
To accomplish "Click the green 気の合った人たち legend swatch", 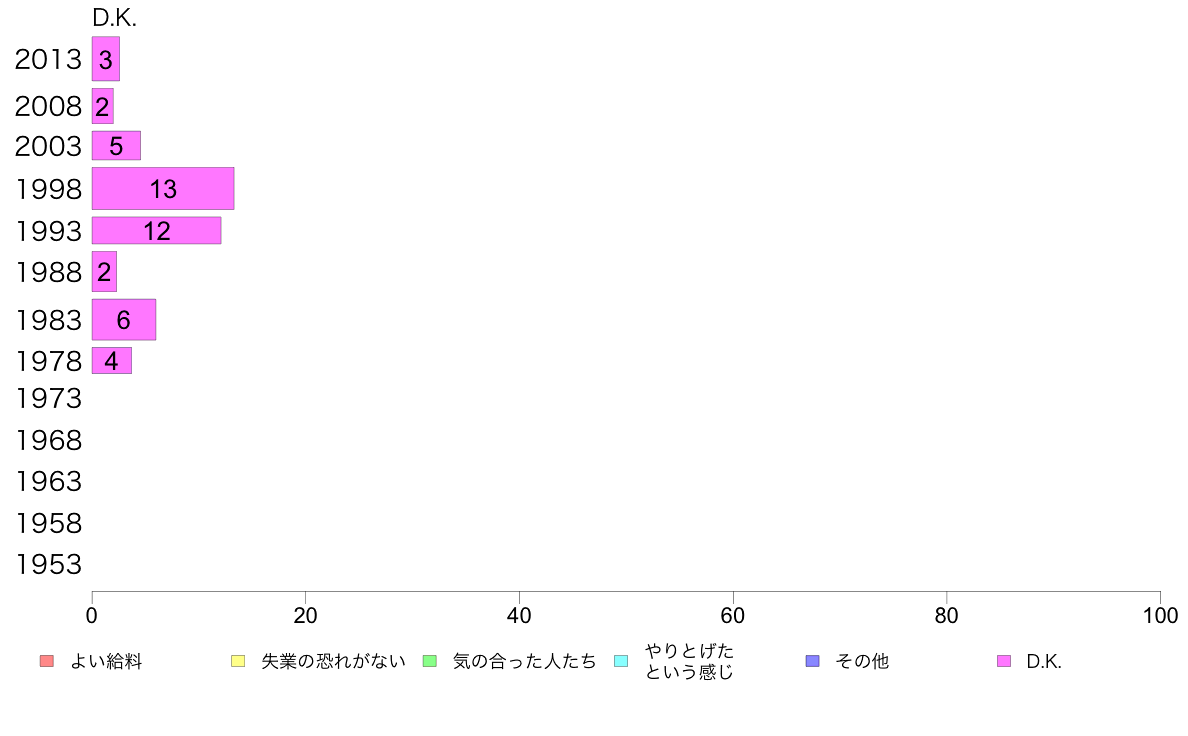I will pos(430,661).
